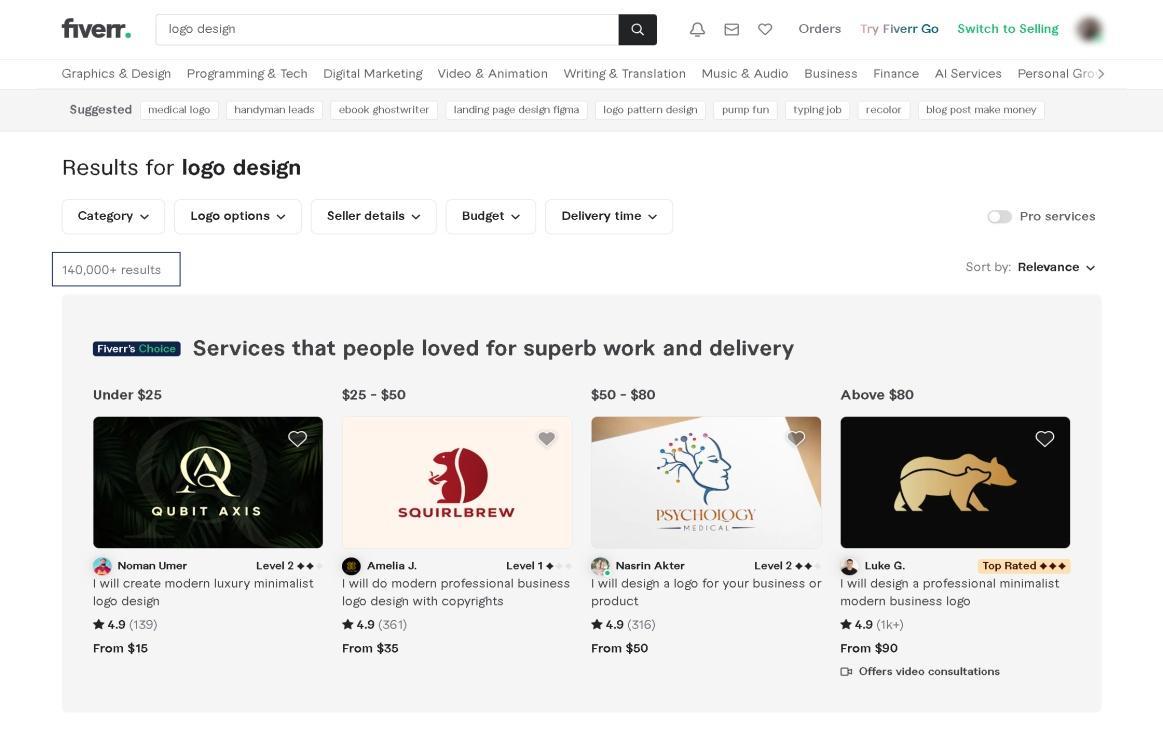Viewport: 1163px width, 744px height.
Task: Open the Graphics & Design category
Action: point(116,74)
